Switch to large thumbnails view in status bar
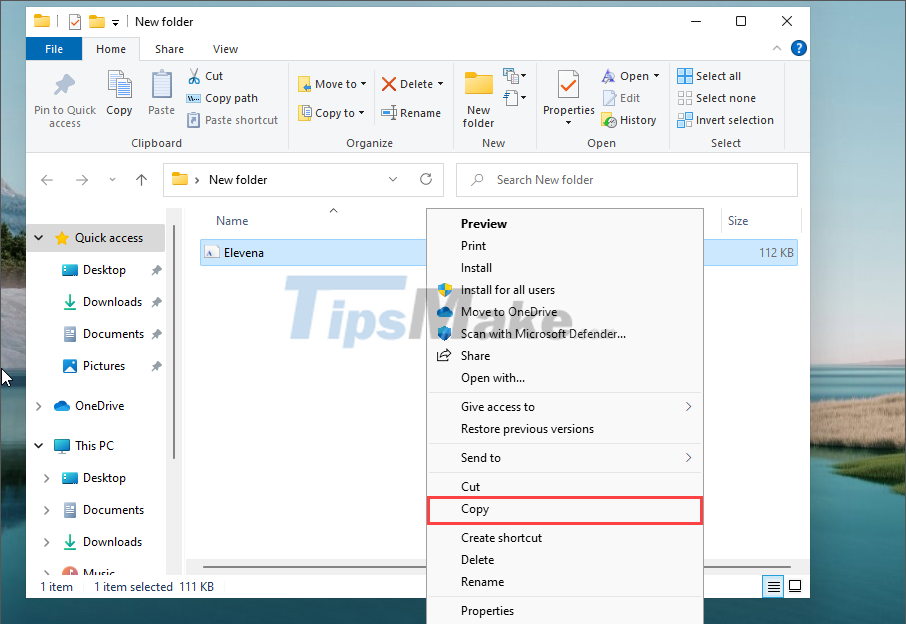 [795, 587]
